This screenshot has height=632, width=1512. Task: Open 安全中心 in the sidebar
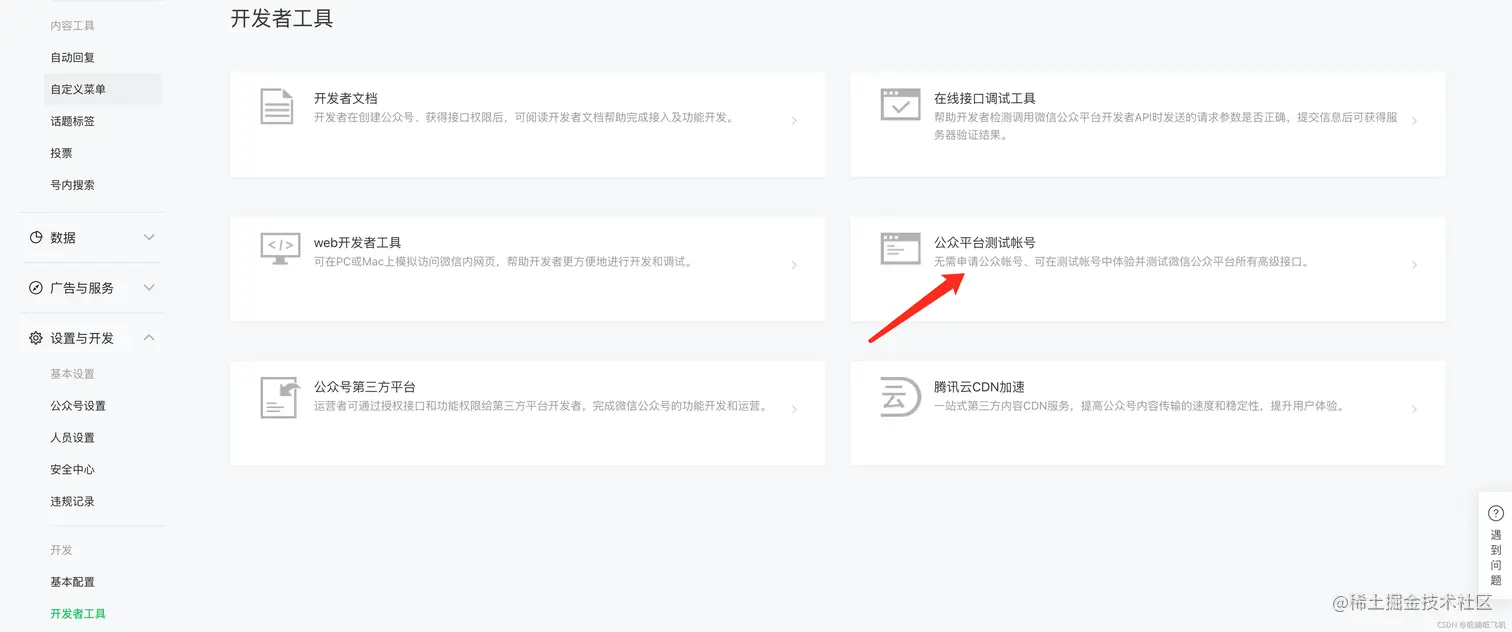tap(73, 470)
